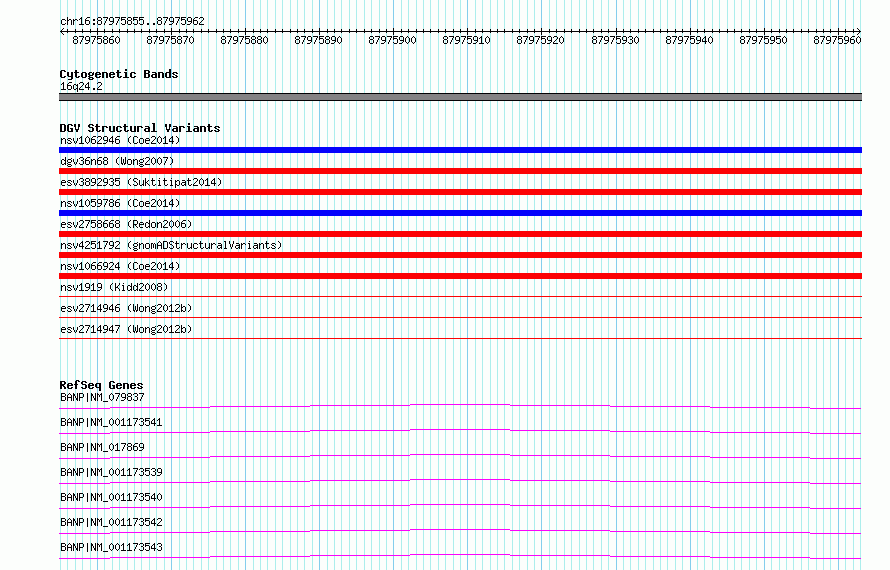Click the red bar for esv2758668

pyautogui.click(x=460, y=234)
